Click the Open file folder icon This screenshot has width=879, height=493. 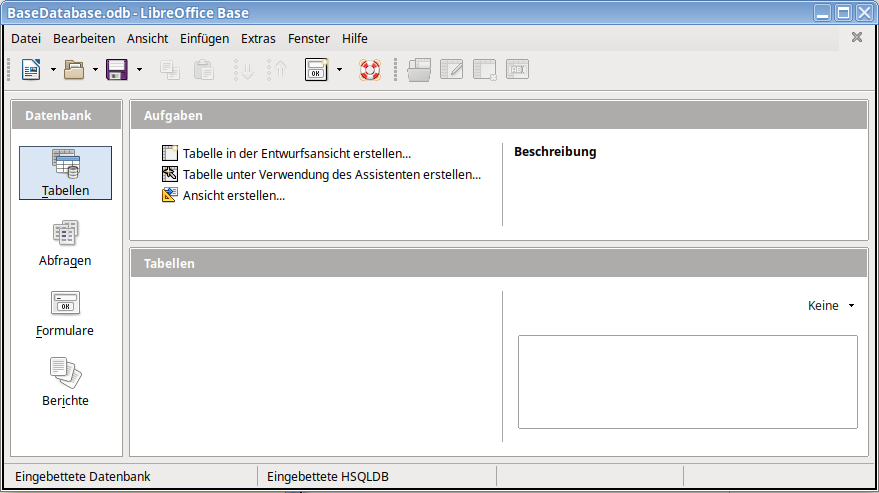coord(74,69)
